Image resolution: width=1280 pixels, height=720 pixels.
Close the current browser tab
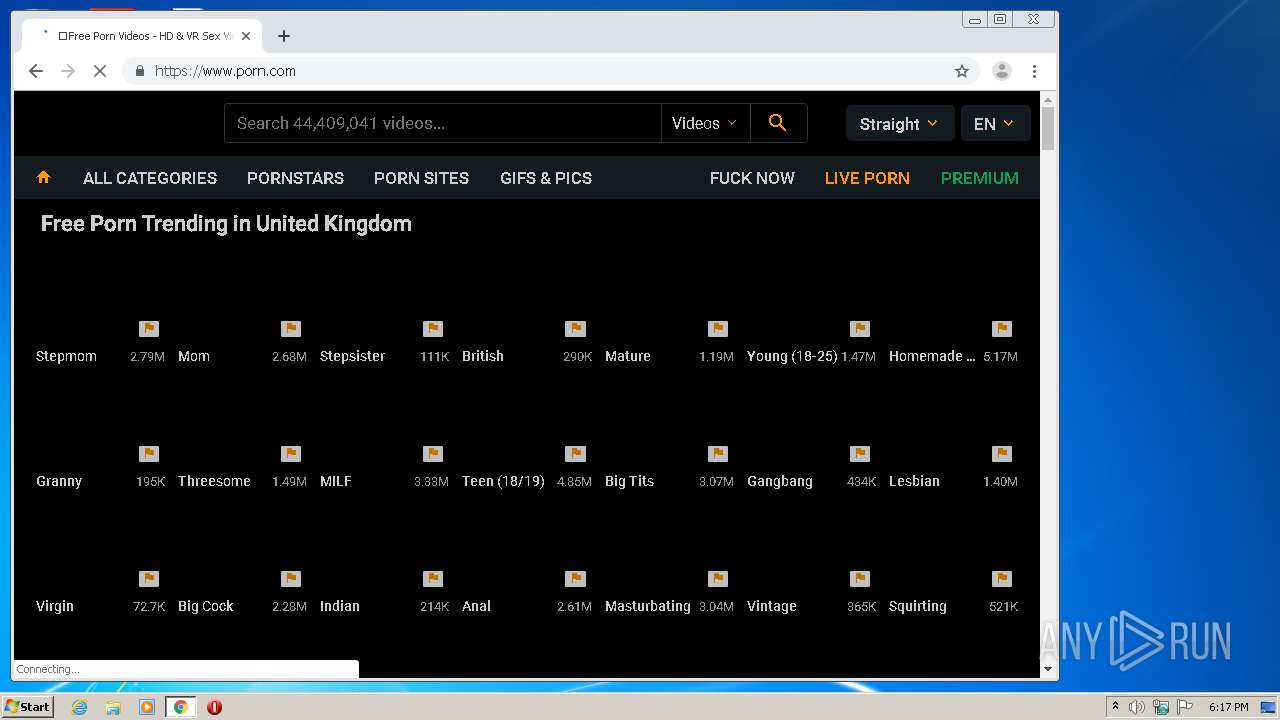click(x=246, y=36)
